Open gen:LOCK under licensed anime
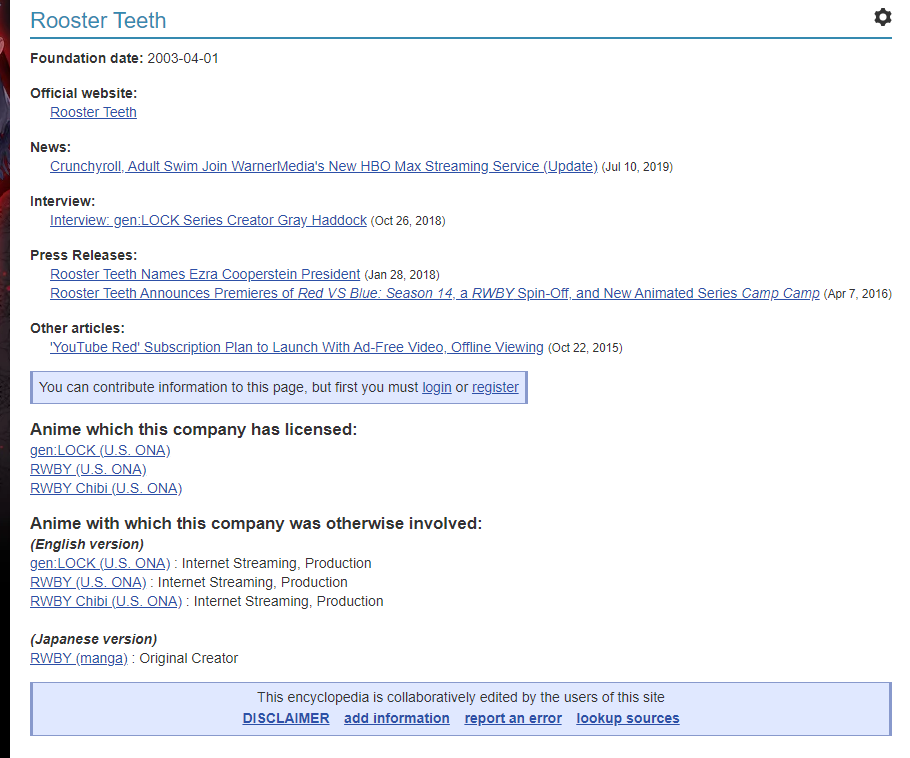Viewport: 910px width, 758px height. (100, 450)
